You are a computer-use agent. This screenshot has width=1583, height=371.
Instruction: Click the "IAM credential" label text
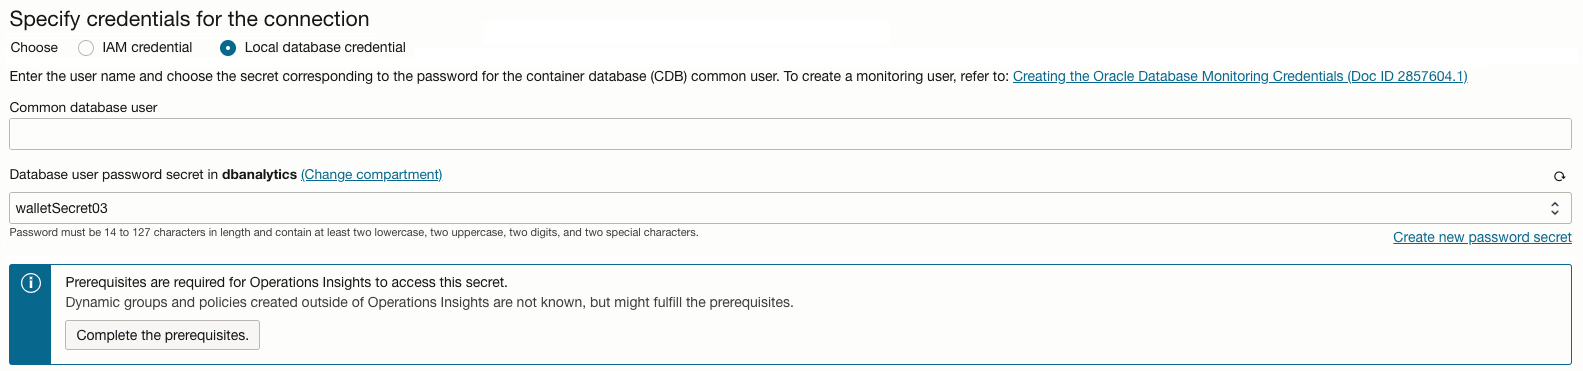coord(147,47)
